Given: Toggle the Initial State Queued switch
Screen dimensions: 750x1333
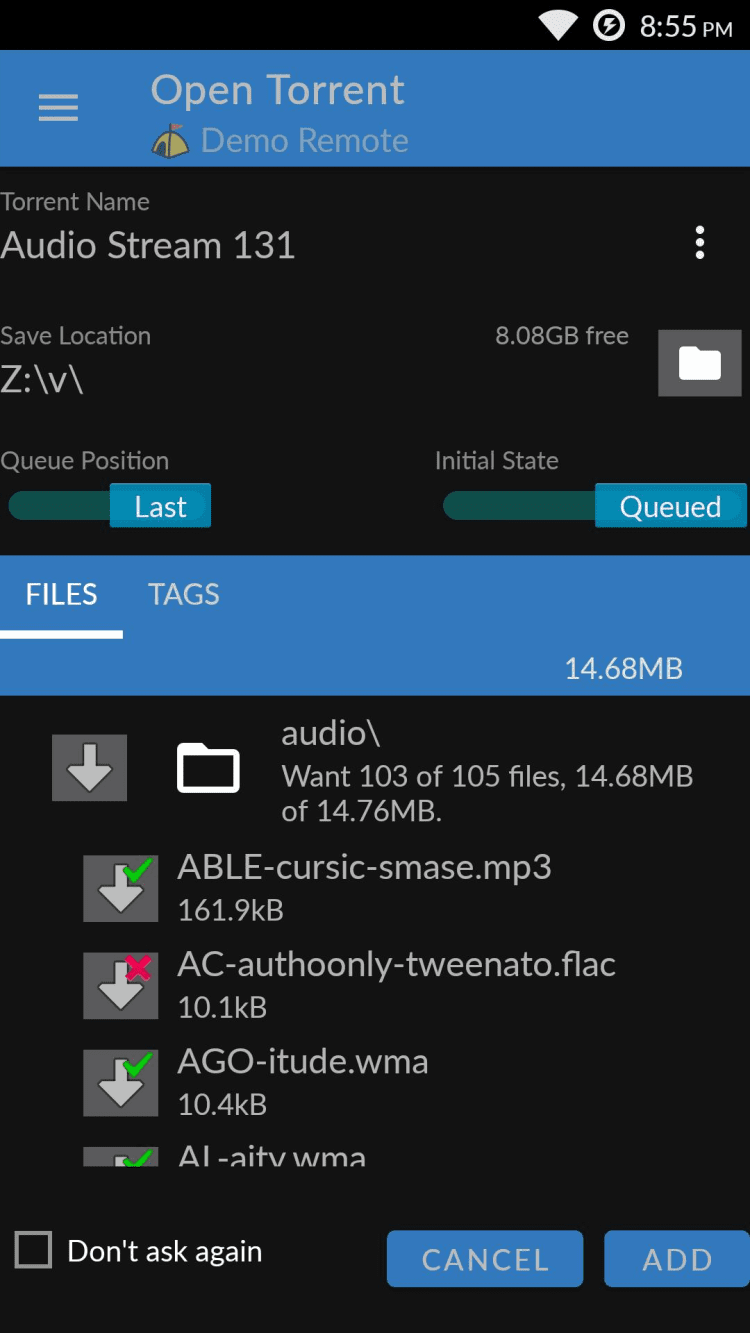Looking at the screenshot, I should (x=595, y=506).
